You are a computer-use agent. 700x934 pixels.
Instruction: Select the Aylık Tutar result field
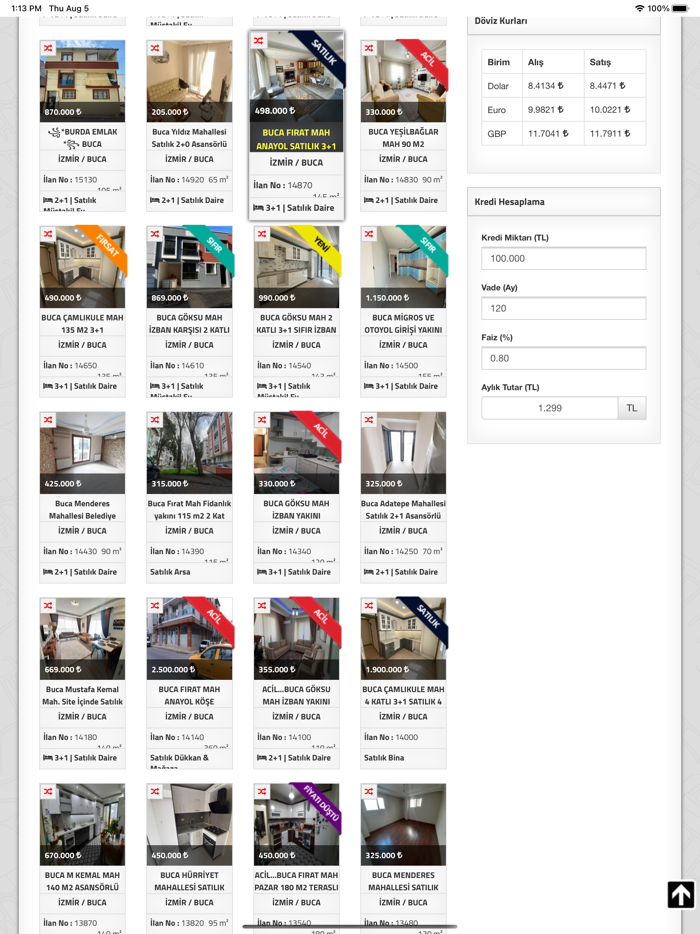[x=549, y=408]
